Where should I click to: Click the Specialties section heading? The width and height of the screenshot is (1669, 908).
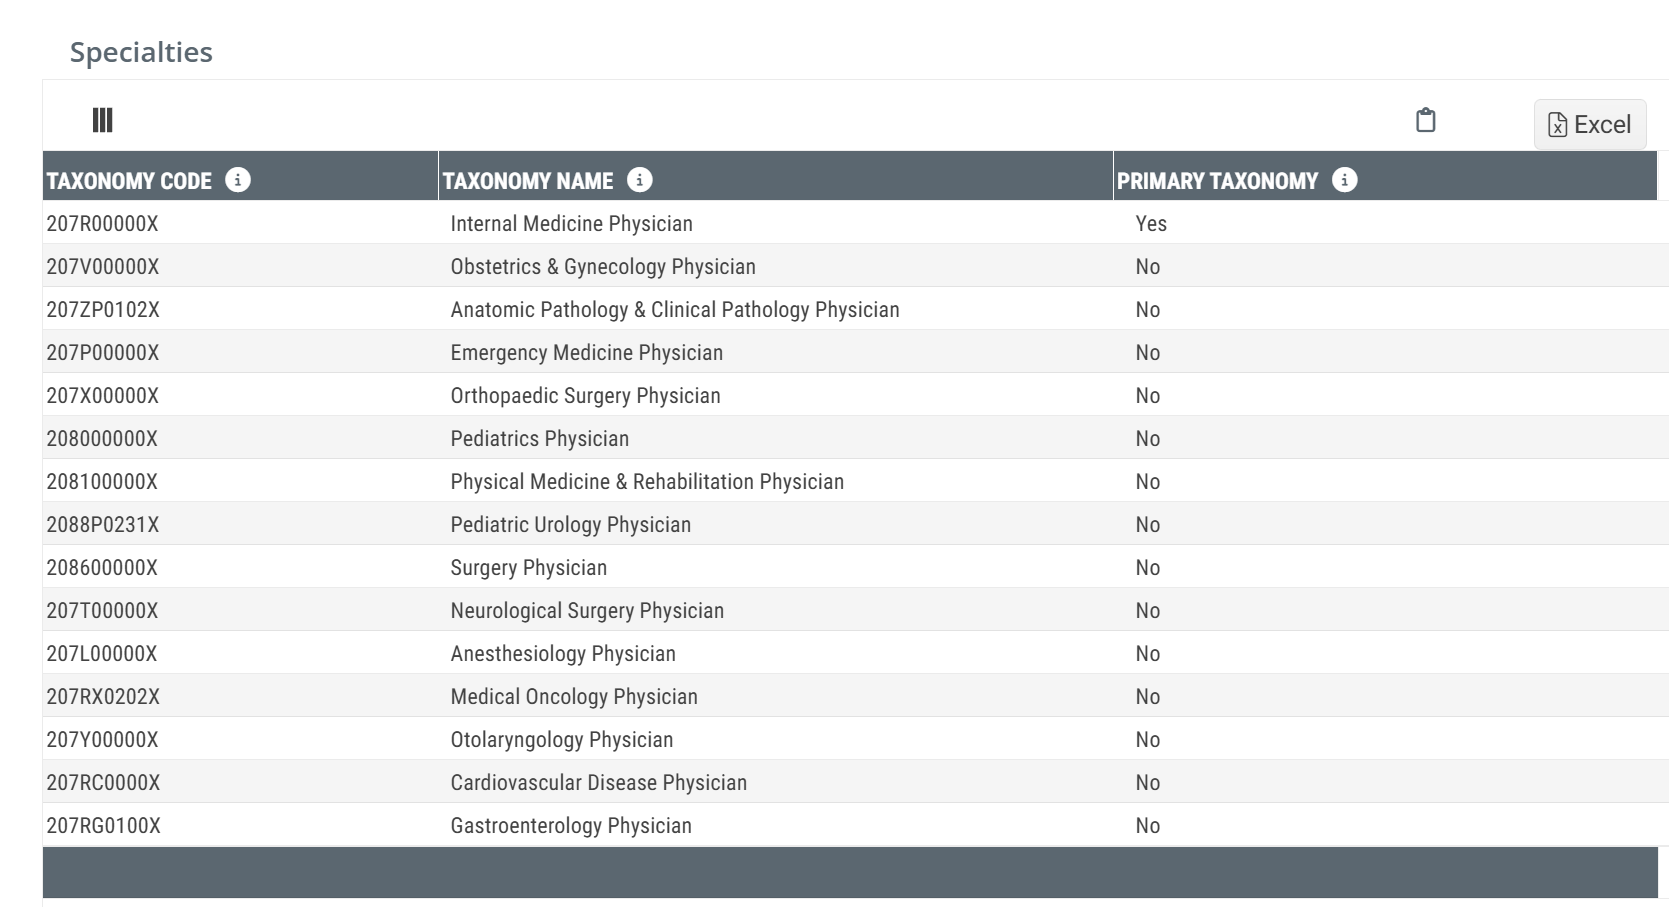point(141,52)
